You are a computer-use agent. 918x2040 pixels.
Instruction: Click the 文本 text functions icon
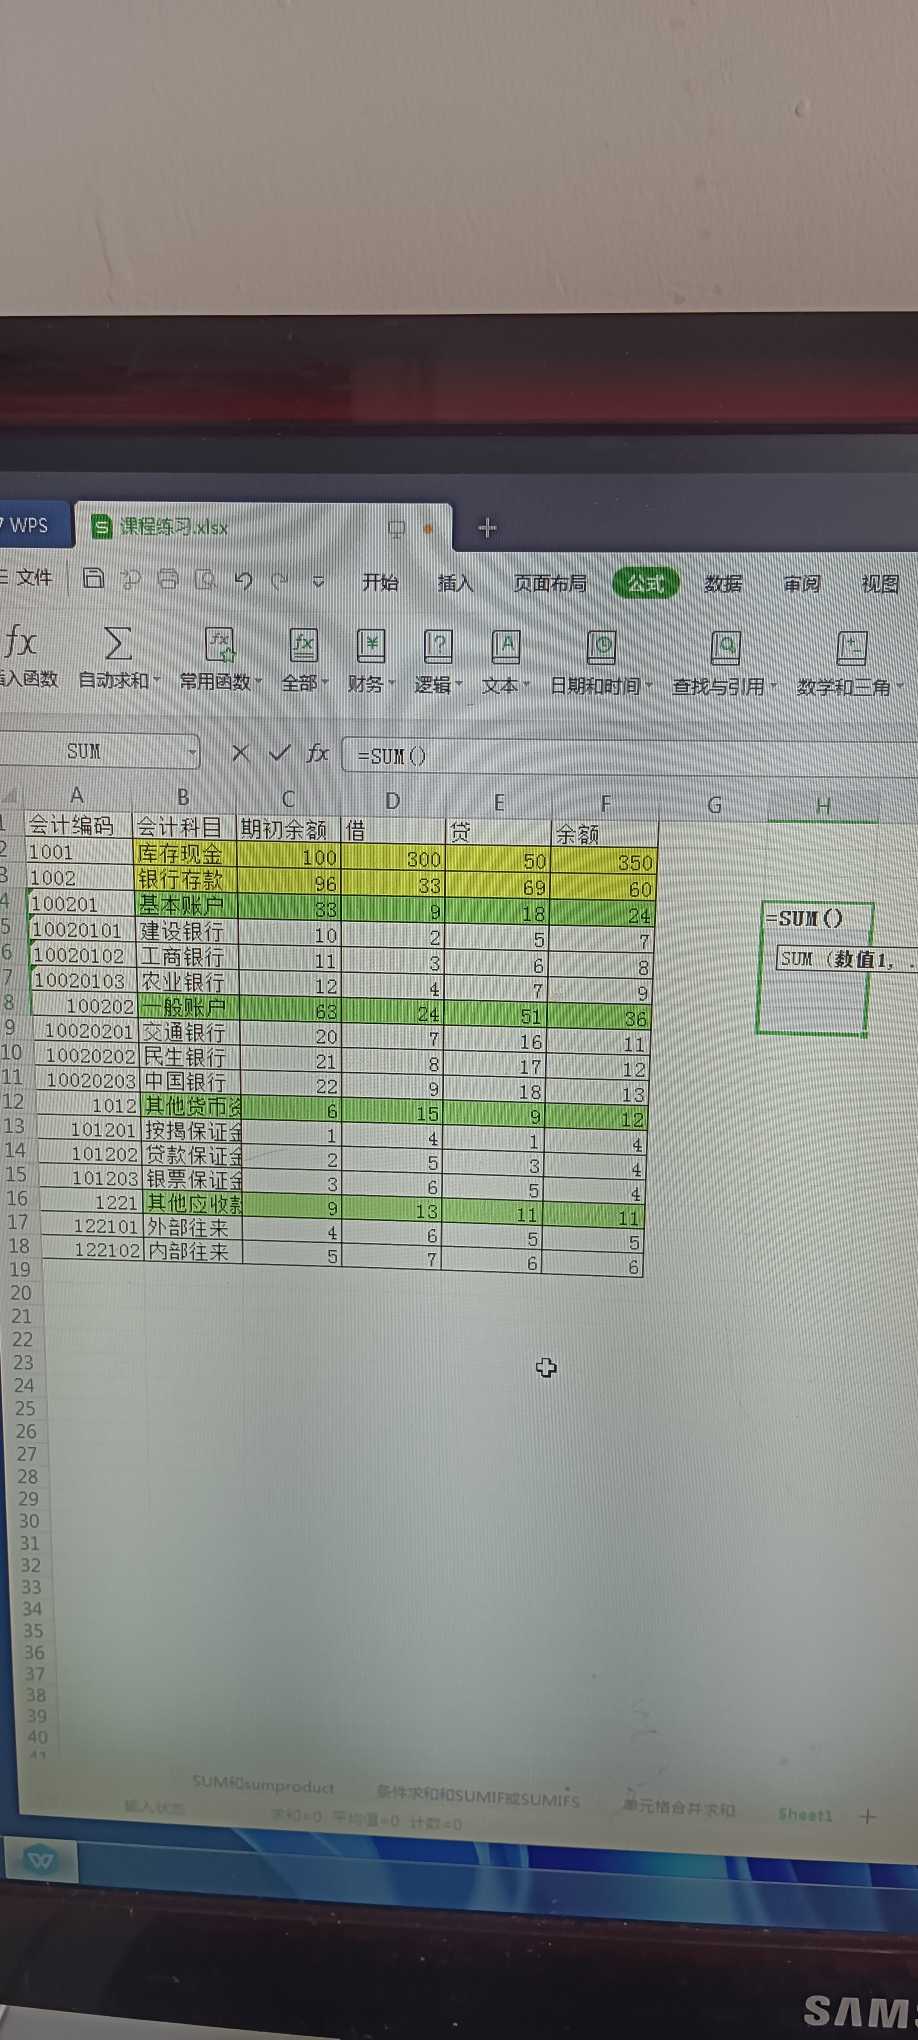[x=506, y=647]
